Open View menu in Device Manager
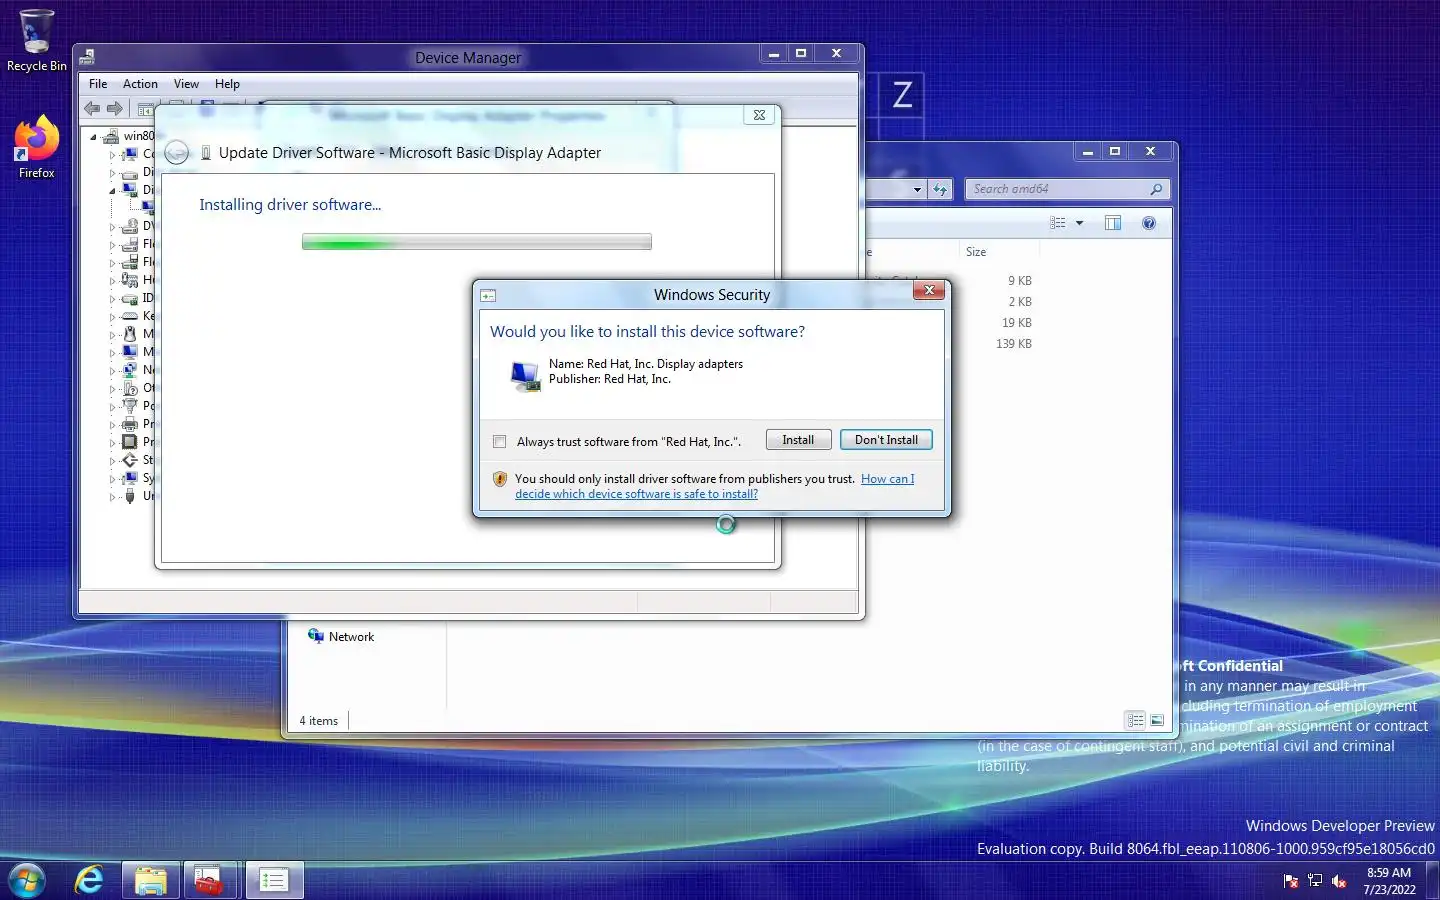Image resolution: width=1440 pixels, height=900 pixels. tap(186, 84)
